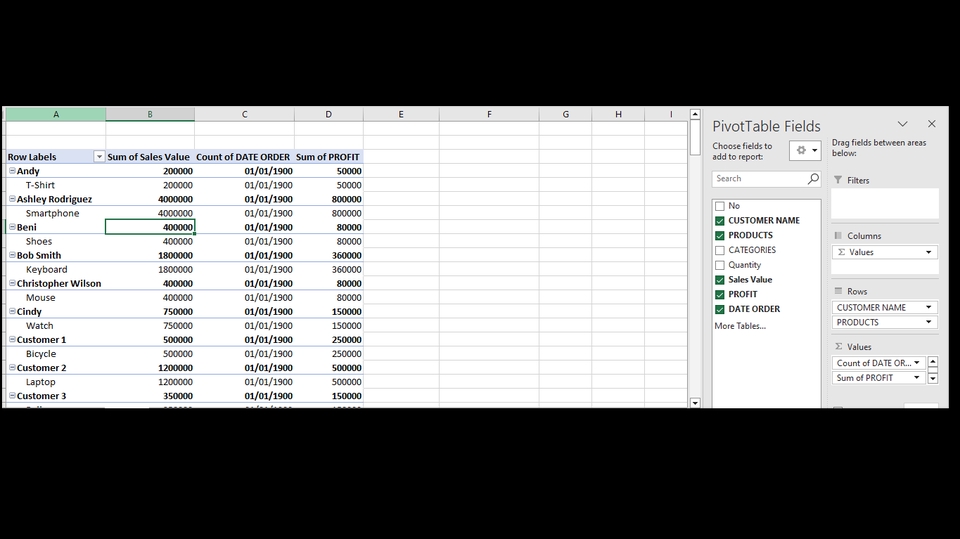Click the Filters area drop box
The height and width of the screenshot is (539, 960).
[x=885, y=203]
